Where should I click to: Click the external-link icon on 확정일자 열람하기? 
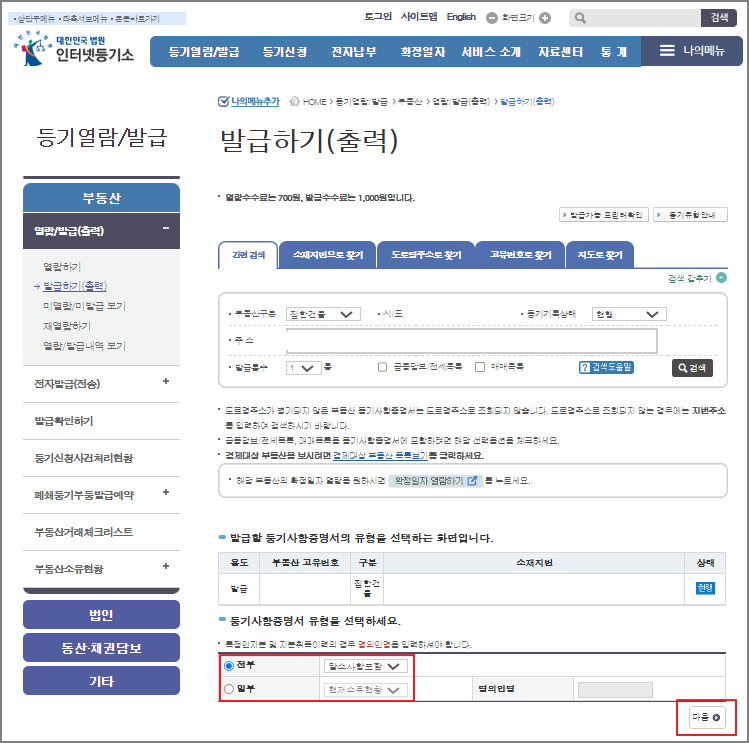coord(472,481)
